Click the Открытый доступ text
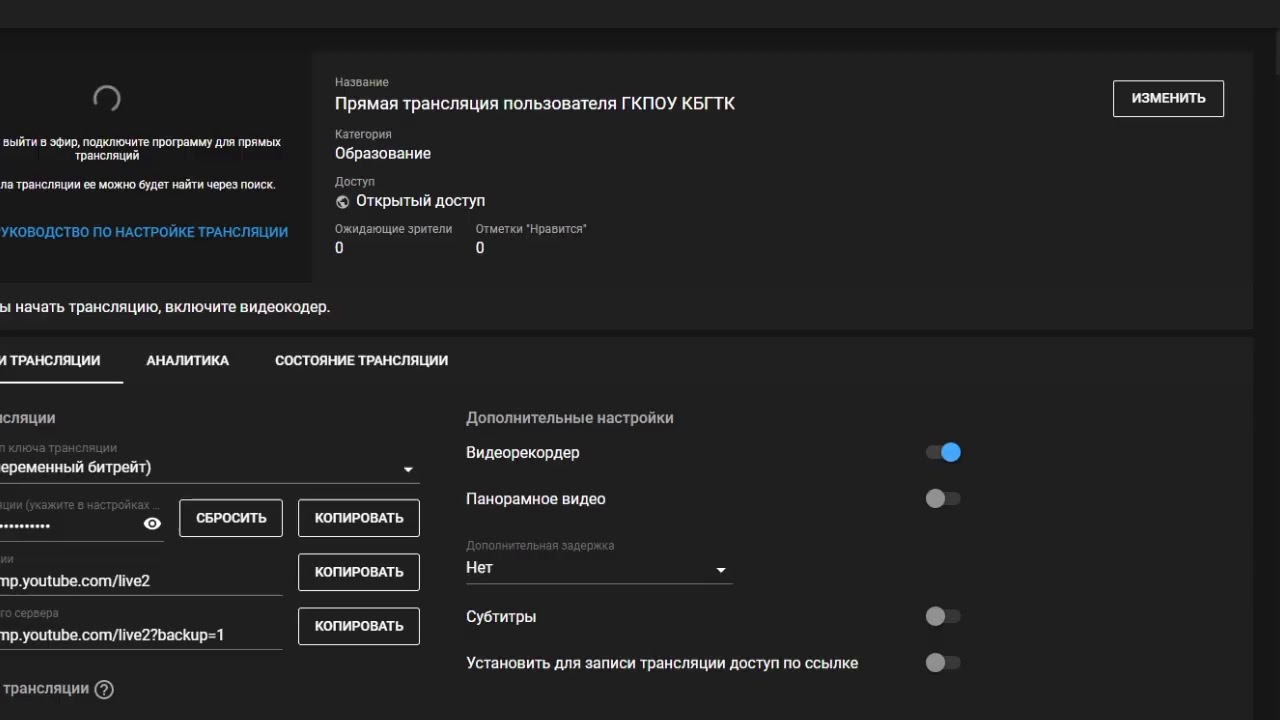Viewport: 1280px width, 720px height. 420,201
